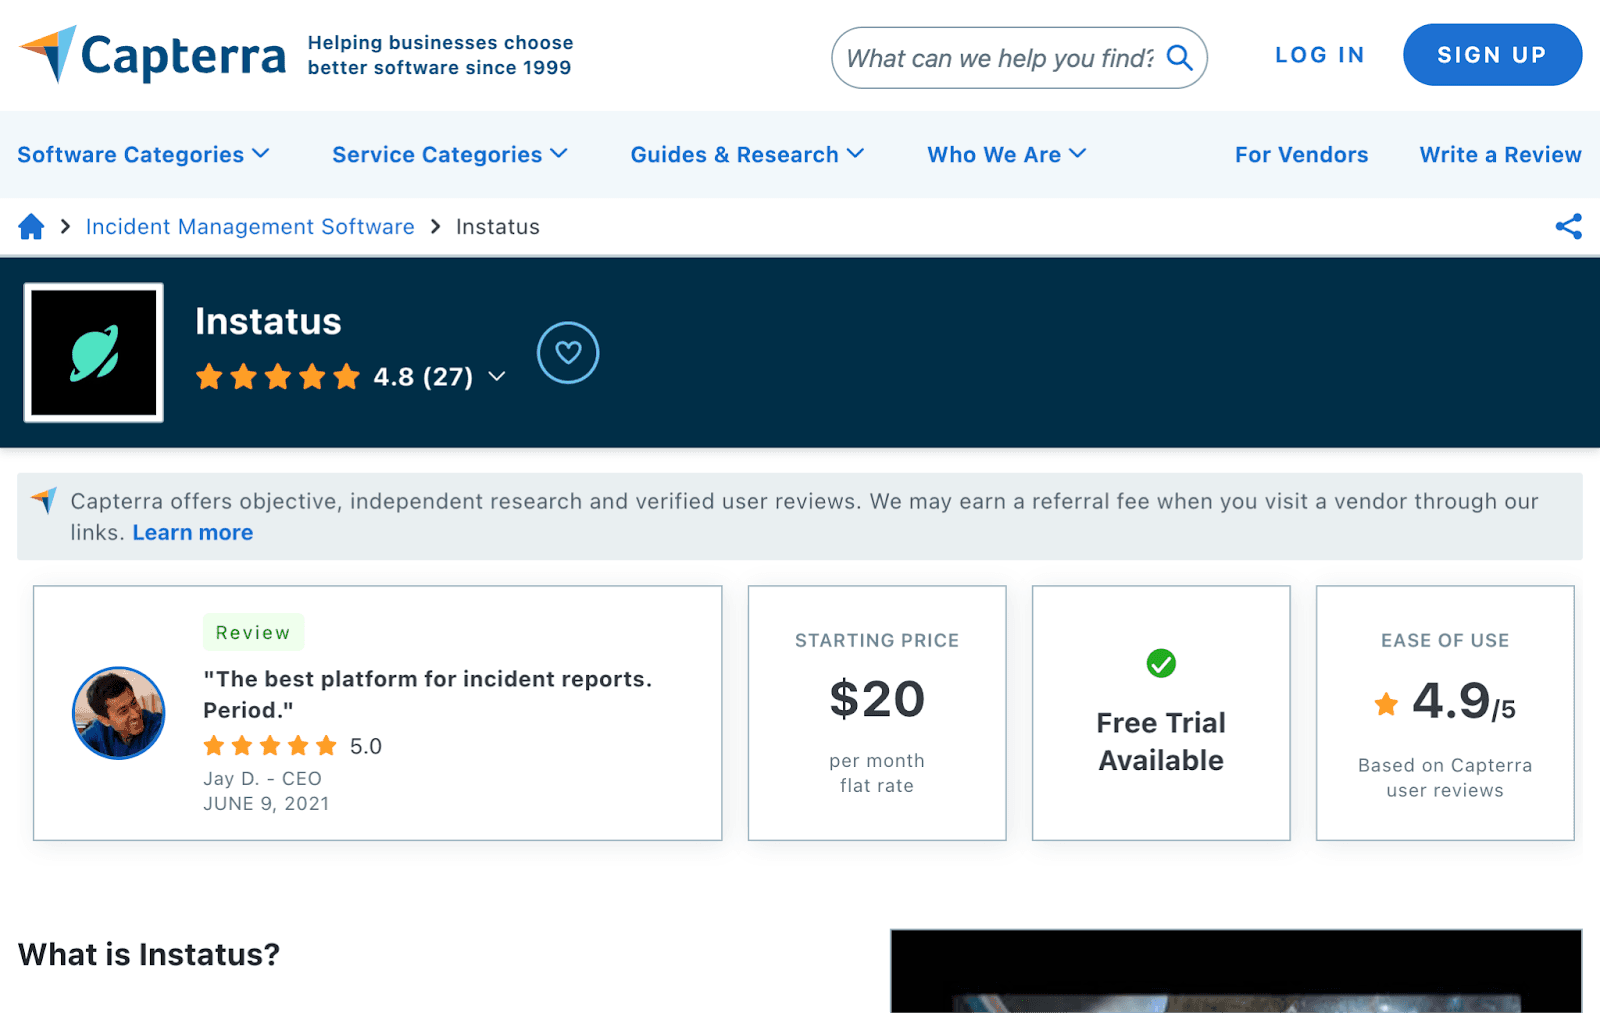Screen dimensions: 1600x1013
Task: Click the green Free Trial checkmark
Action: 1160,663
